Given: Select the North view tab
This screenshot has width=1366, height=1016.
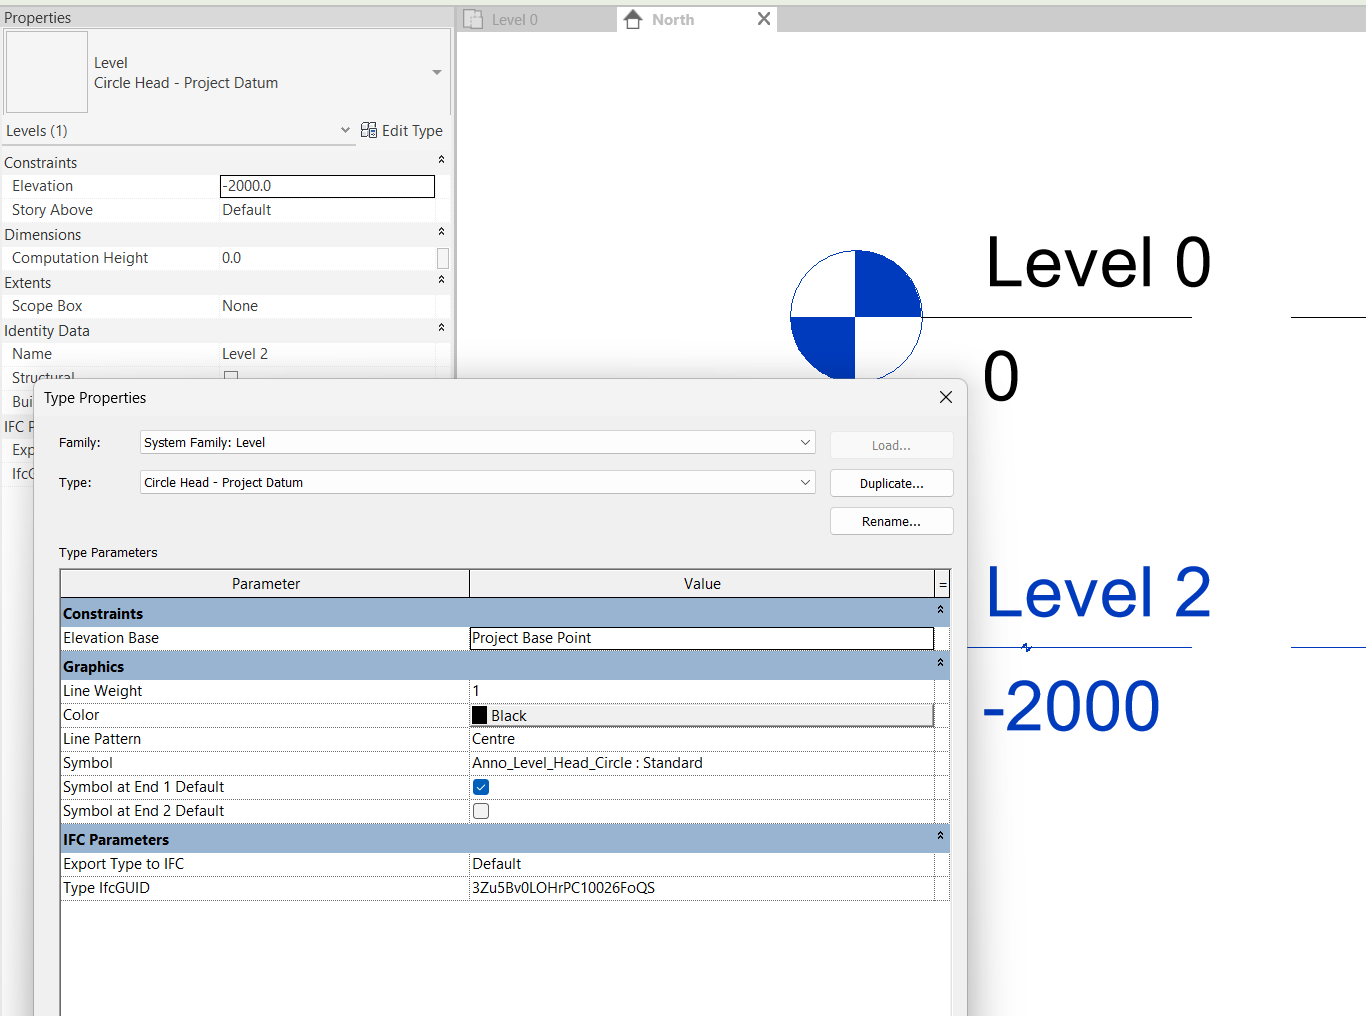Looking at the screenshot, I should click(672, 19).
